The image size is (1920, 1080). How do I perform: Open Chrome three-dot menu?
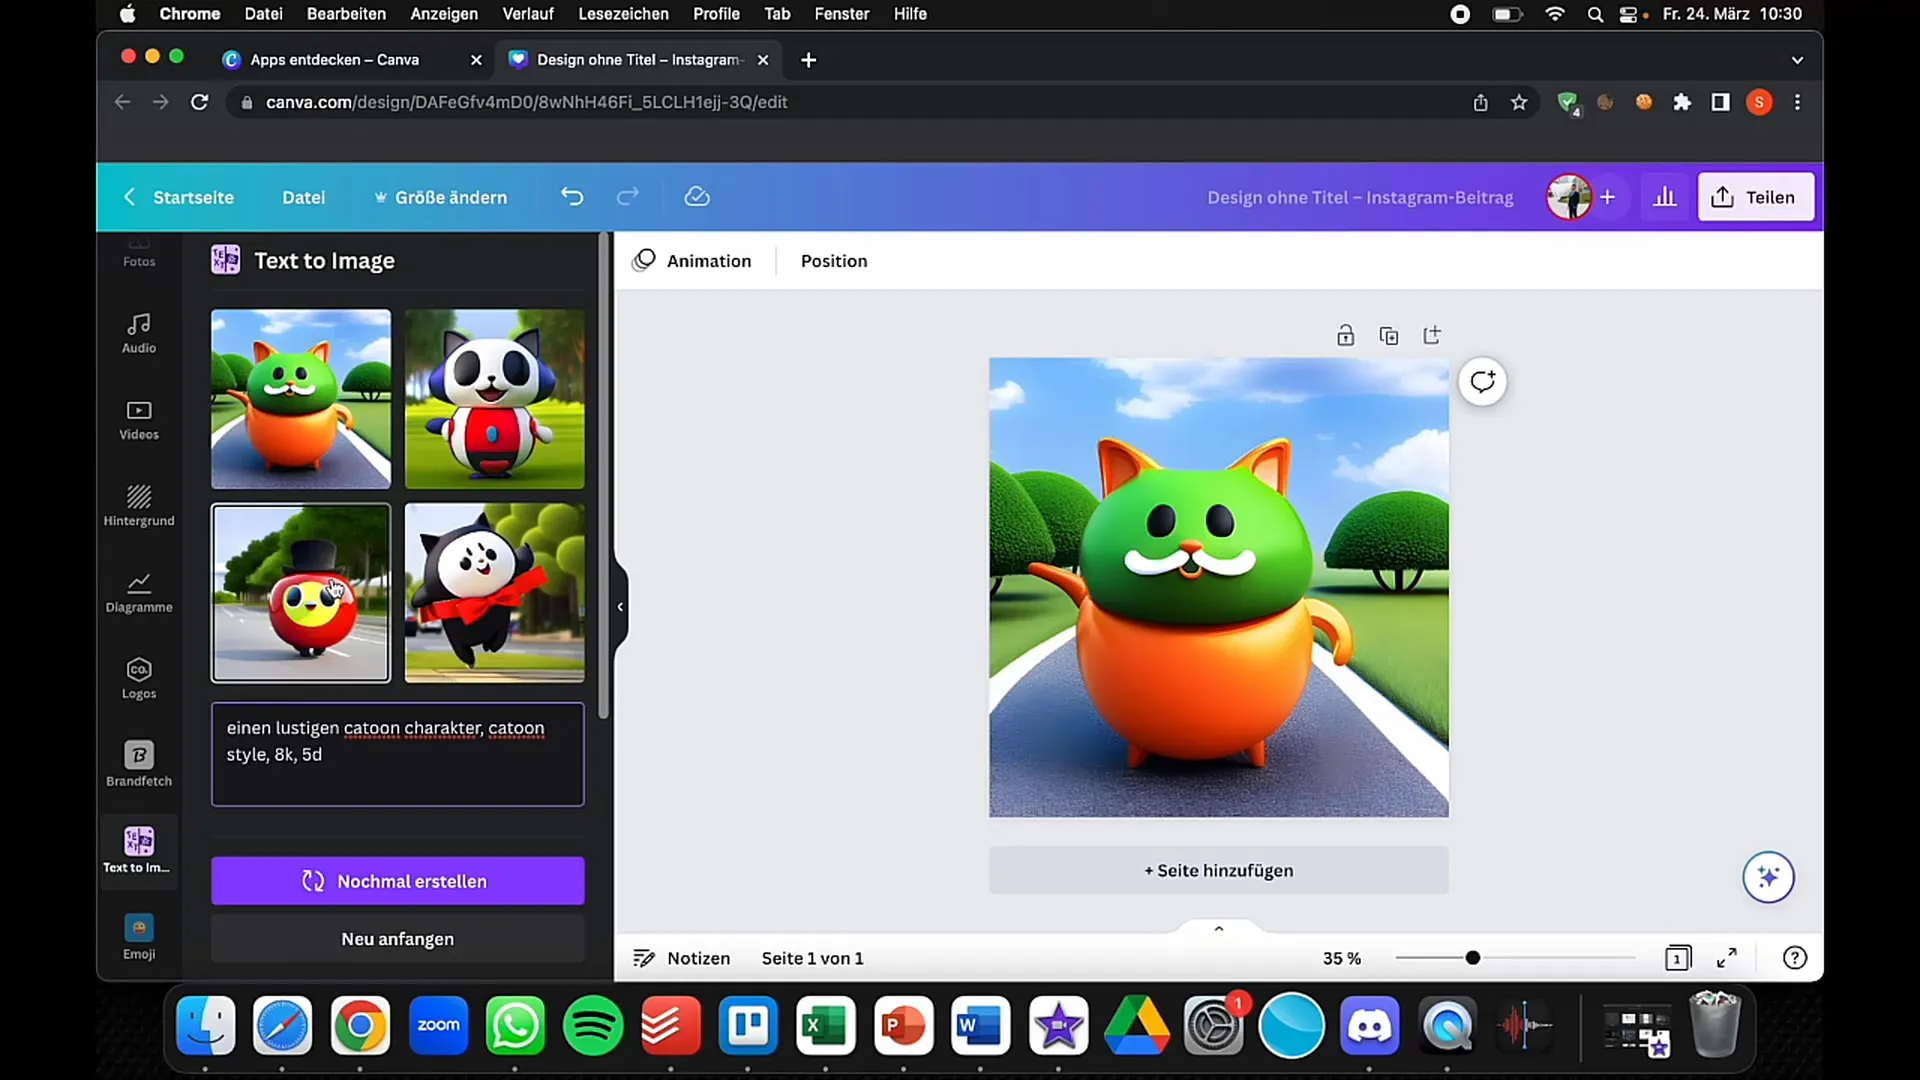coord(1797,102)
